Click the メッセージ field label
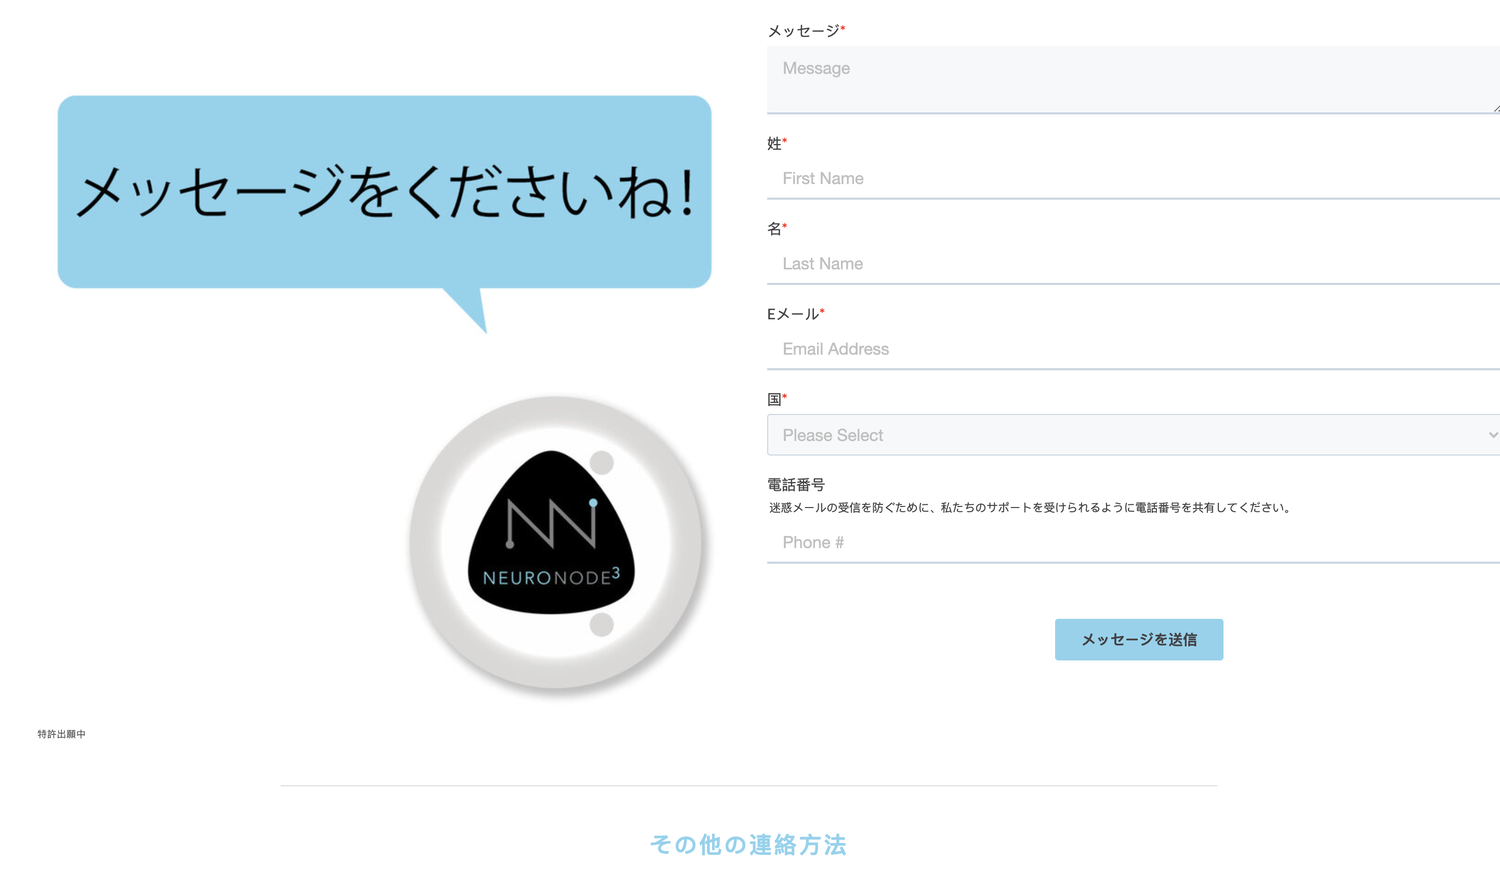 (x=804, y=31)
